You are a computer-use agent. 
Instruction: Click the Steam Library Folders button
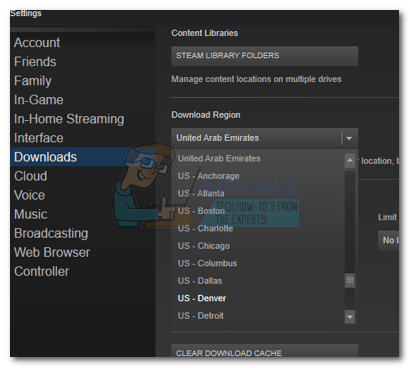tap(265, 56)
